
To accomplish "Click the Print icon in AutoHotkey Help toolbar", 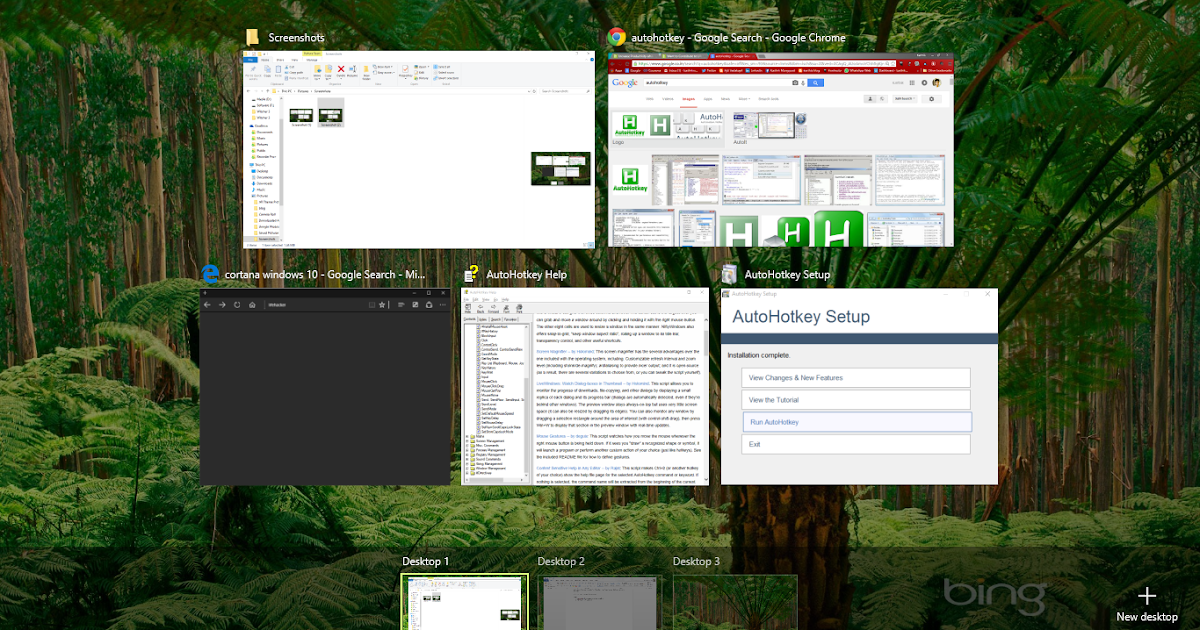I will coord(519,308).
